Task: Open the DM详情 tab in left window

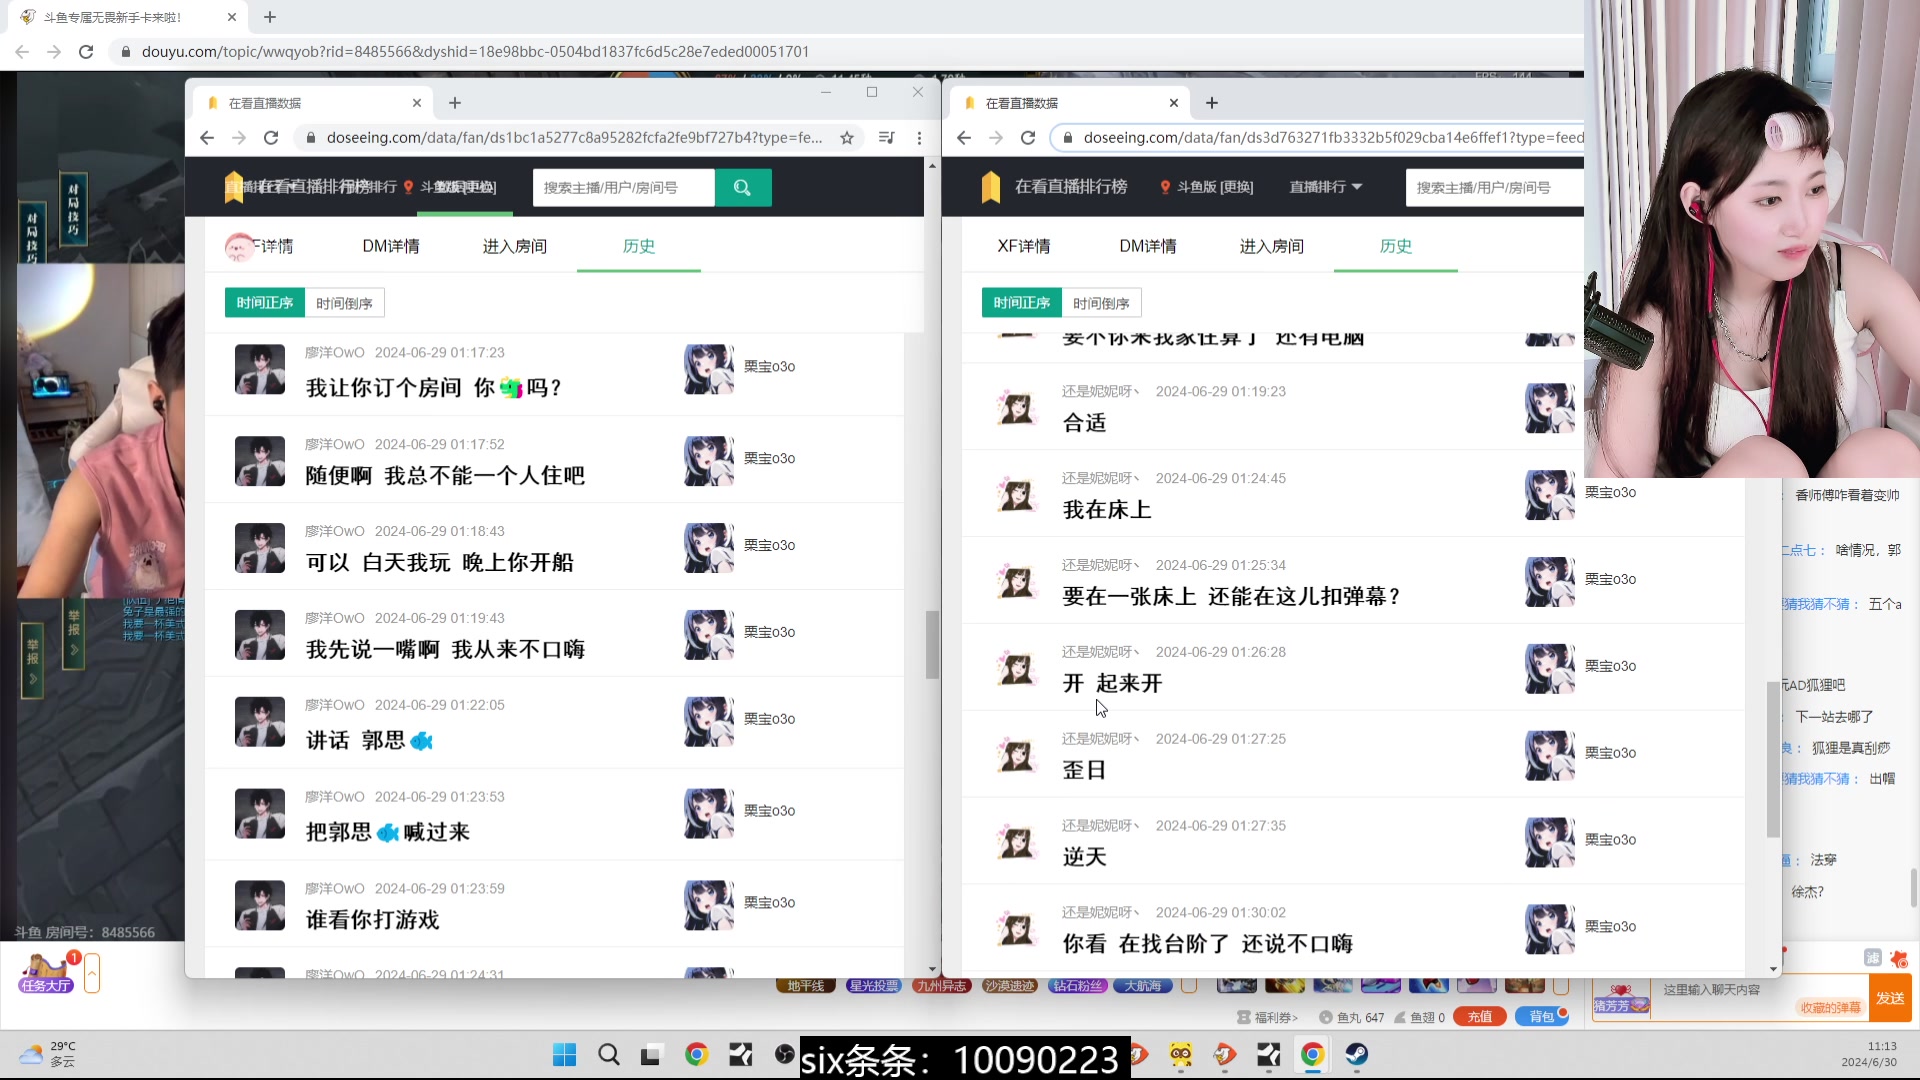Action: point(391,246)
